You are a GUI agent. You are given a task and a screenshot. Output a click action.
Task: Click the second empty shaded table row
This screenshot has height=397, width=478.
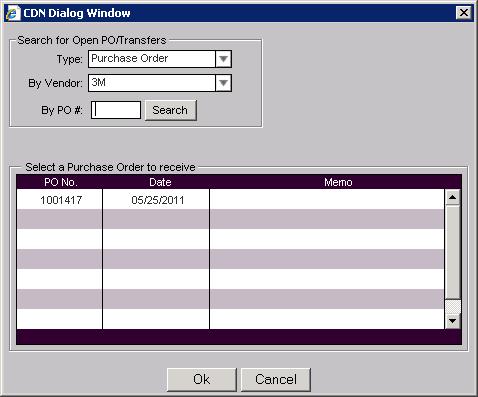[230, 259]
